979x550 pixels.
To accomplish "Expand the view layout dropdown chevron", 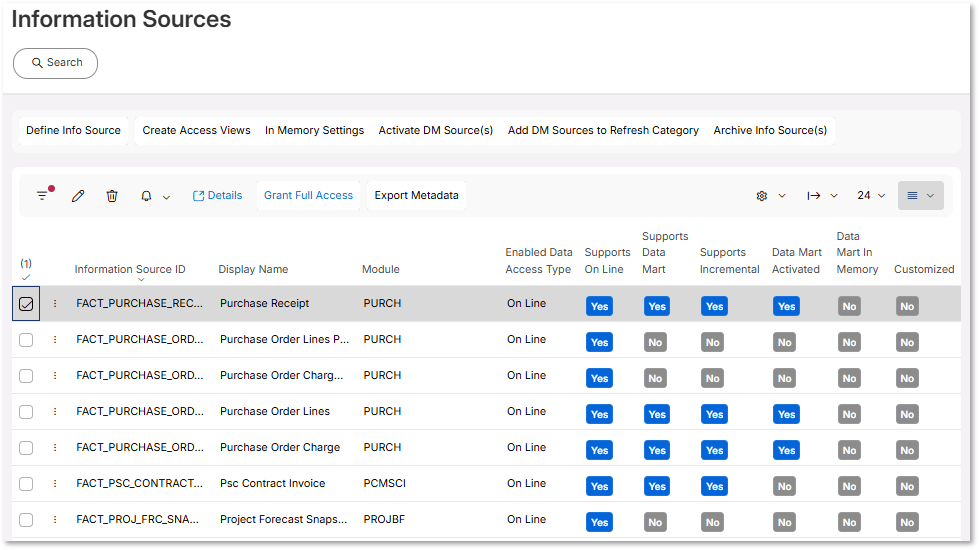I will 930,196.
